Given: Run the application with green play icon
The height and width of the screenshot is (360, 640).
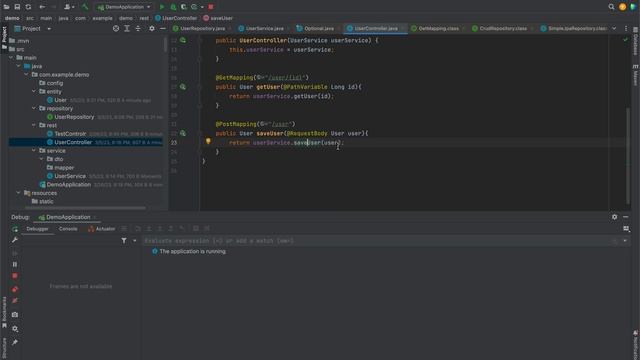Looking at the screenshot, I should (x=162, y=7).
